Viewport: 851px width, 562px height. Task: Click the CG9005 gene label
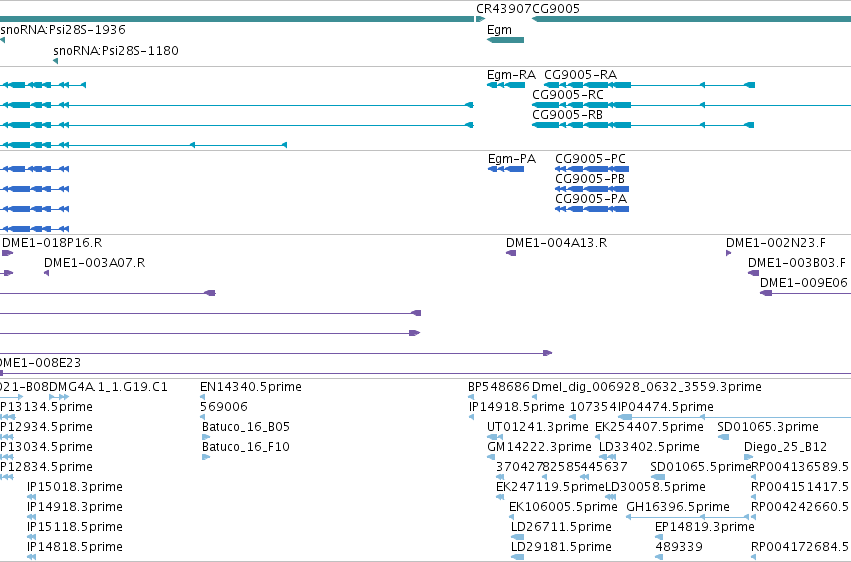(556, 9)
